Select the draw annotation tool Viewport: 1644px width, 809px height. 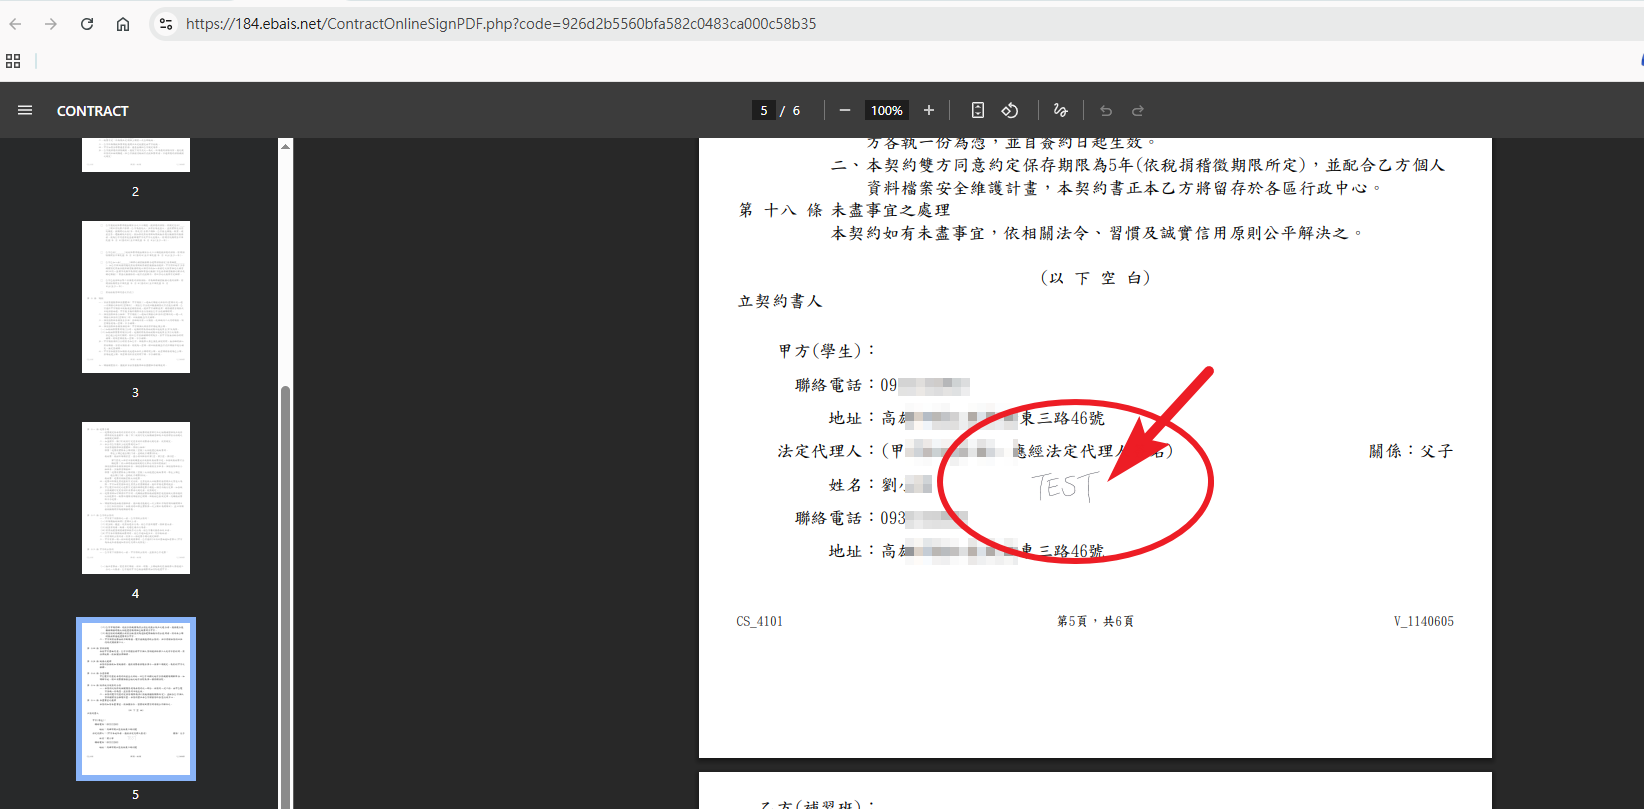point(1061,110)
